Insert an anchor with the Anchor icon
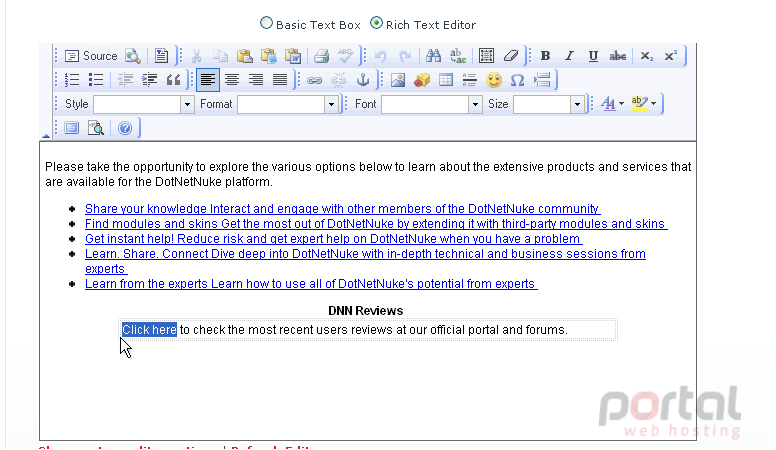The width and height of the screenshot is (776, 450). point(363,80)
